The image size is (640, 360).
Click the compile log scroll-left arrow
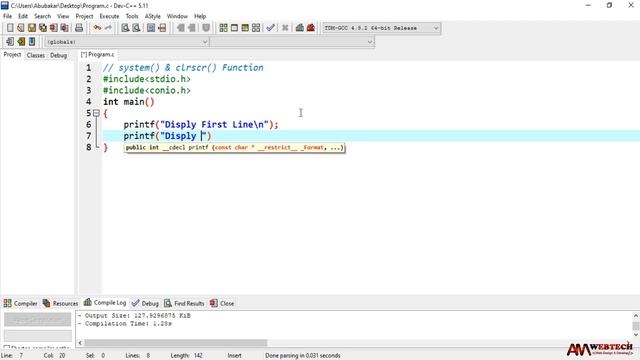(80, 343)
